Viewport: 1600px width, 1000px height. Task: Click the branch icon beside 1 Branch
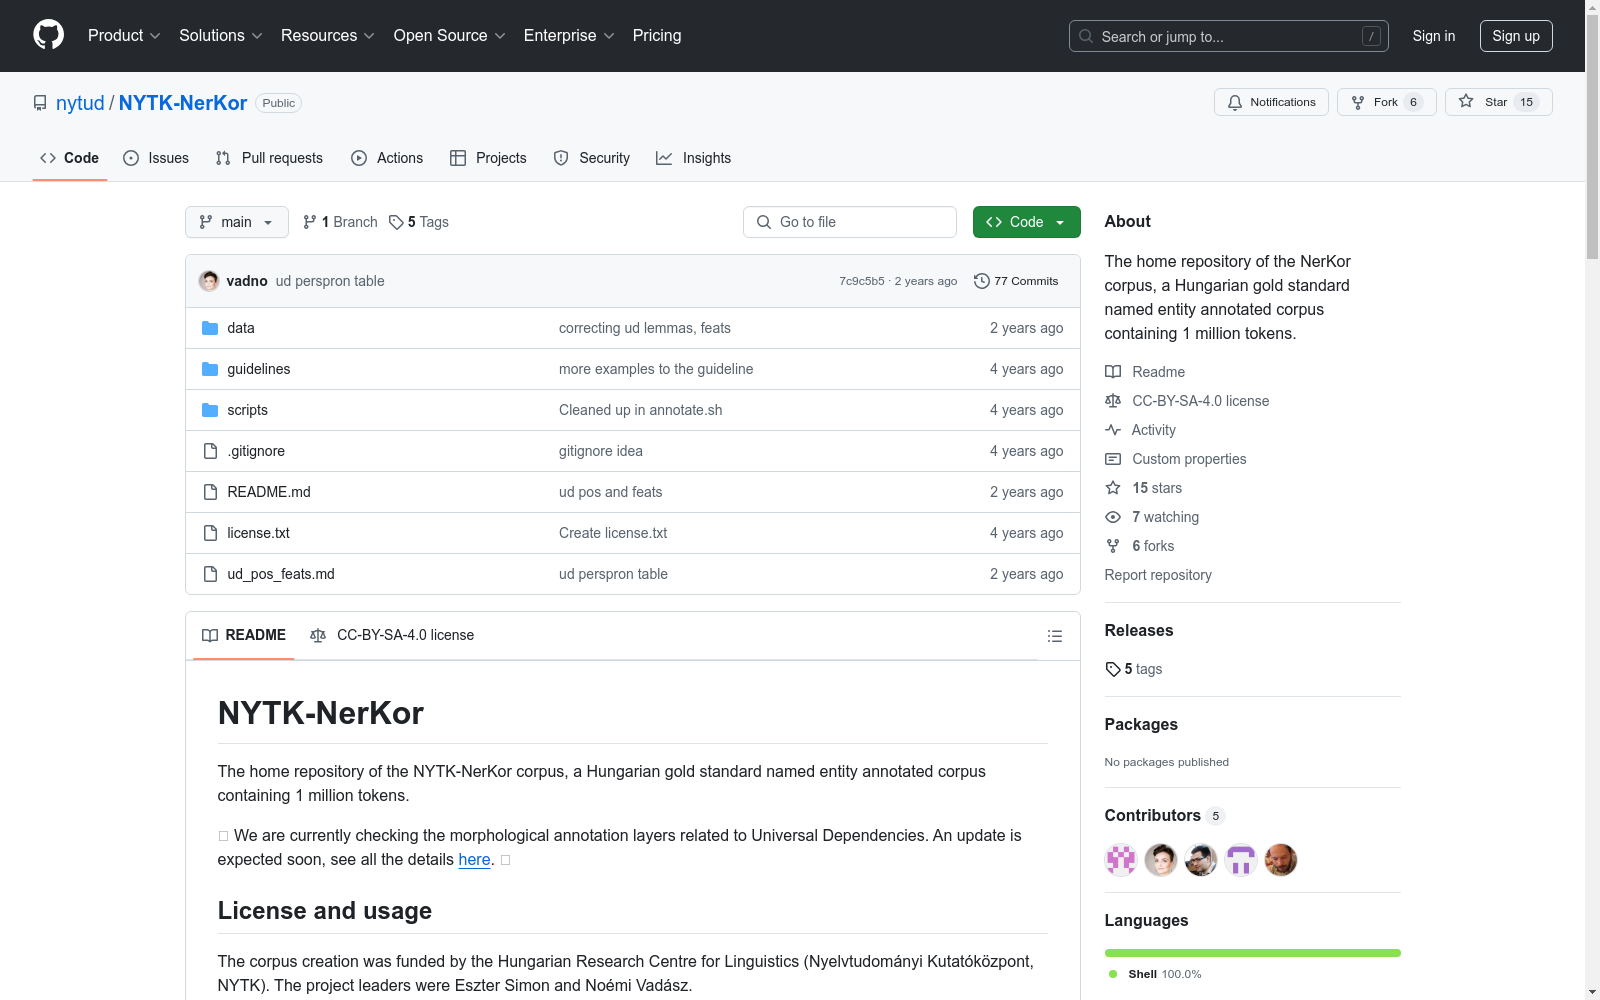pos(310,222)
